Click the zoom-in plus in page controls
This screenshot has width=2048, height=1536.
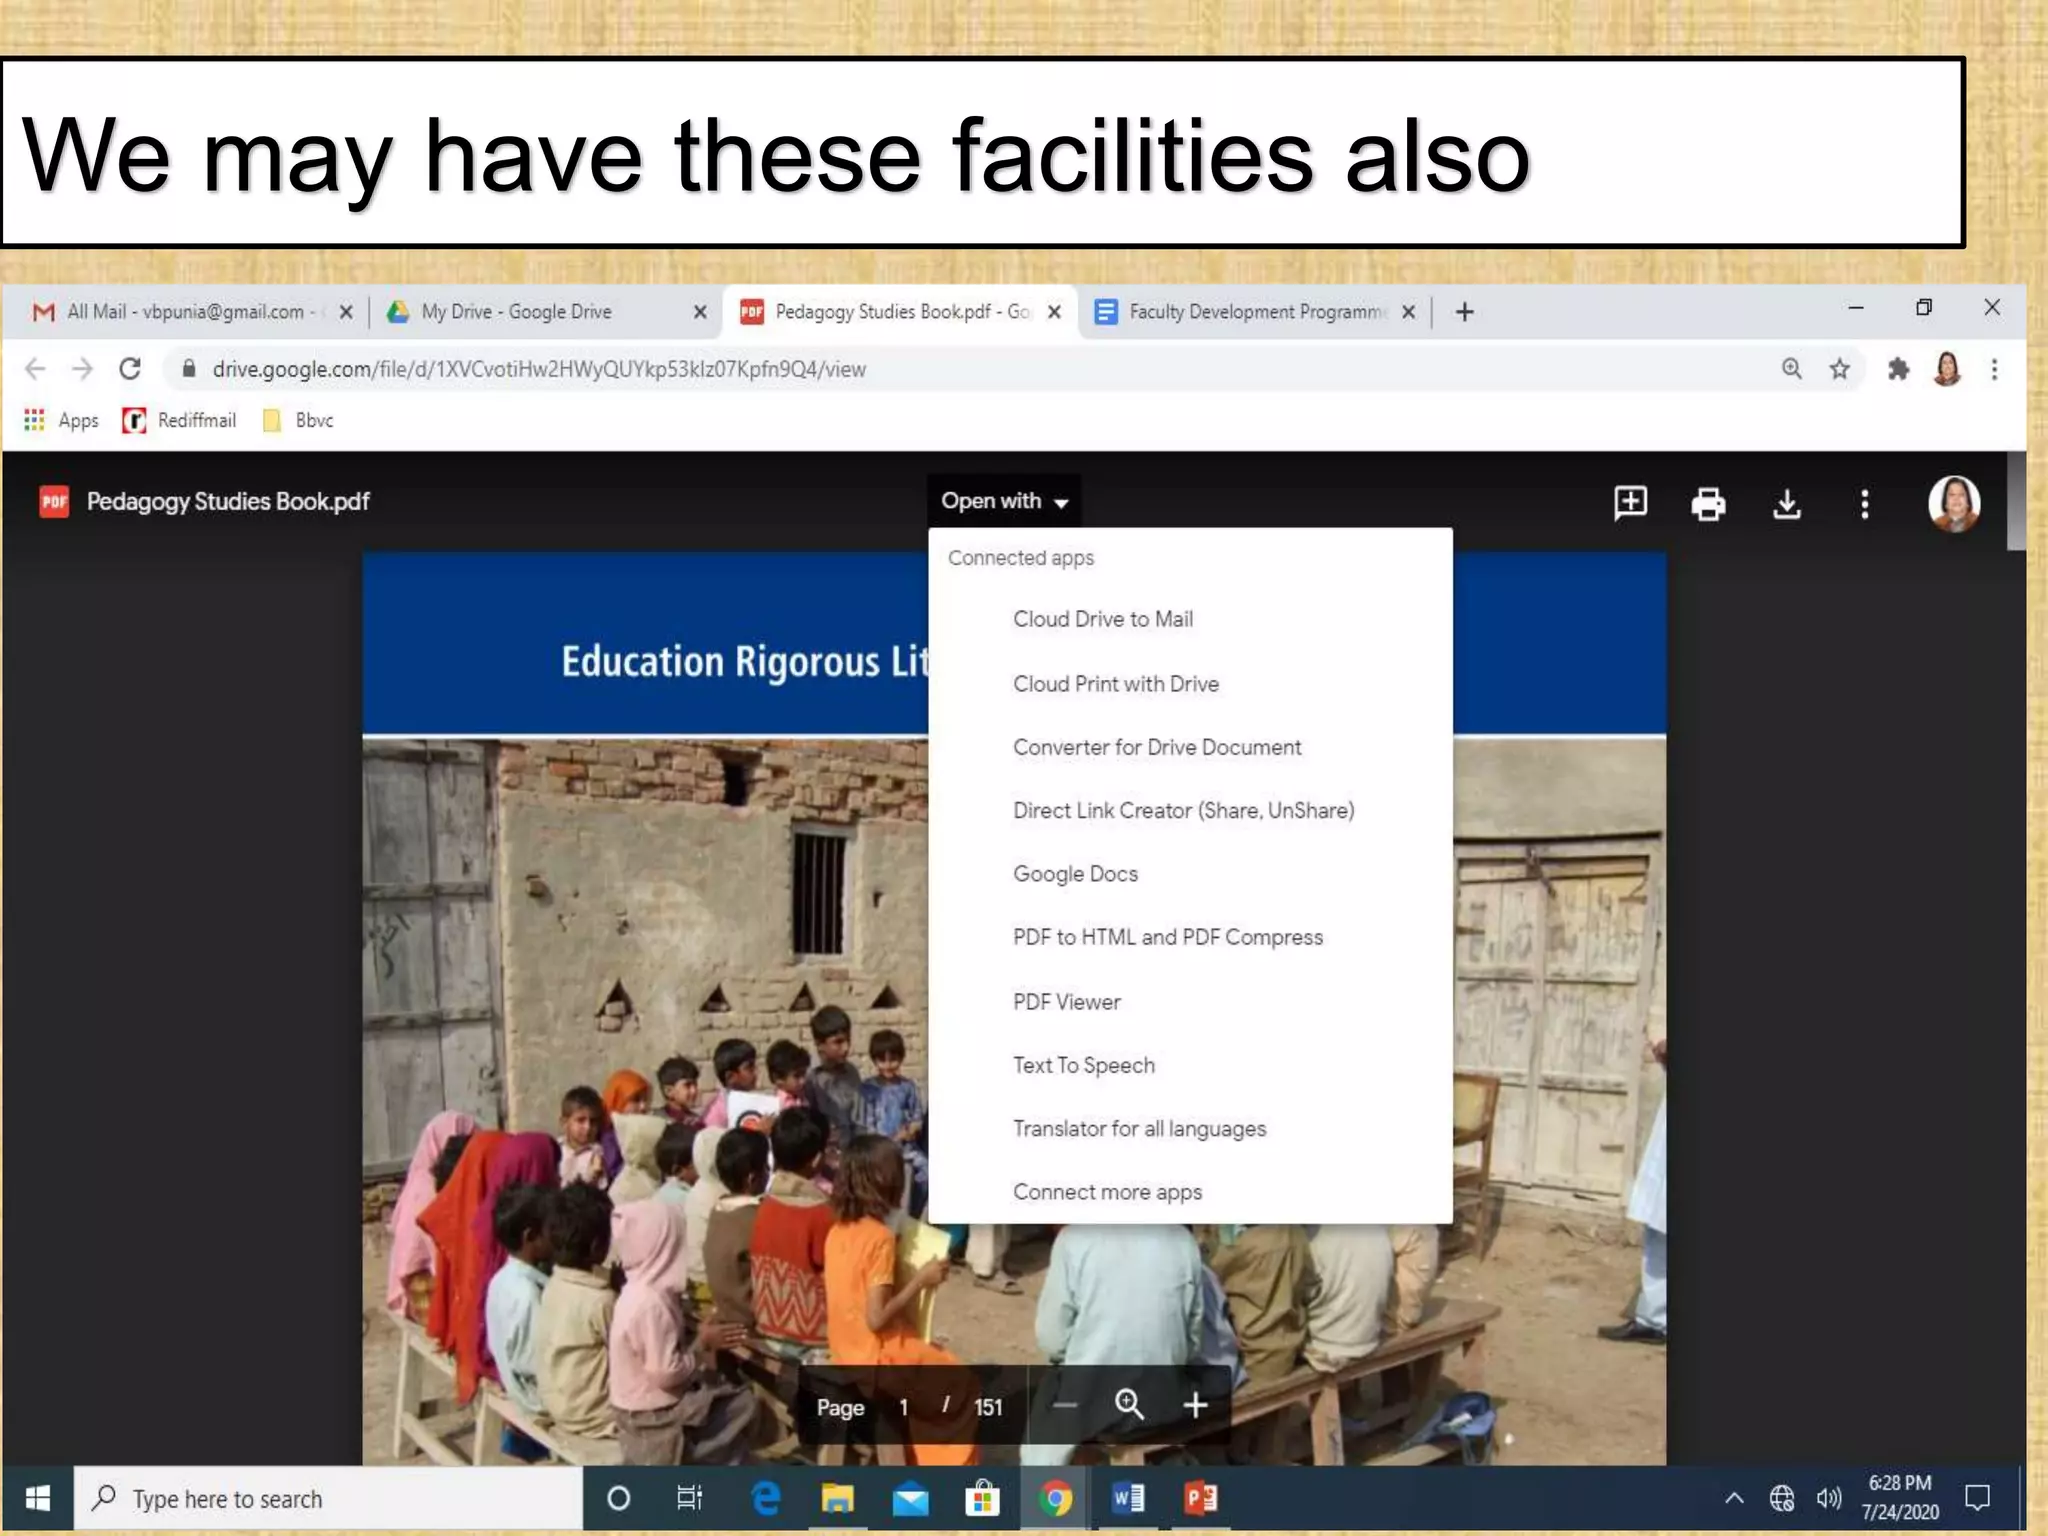(1195, 1406)
